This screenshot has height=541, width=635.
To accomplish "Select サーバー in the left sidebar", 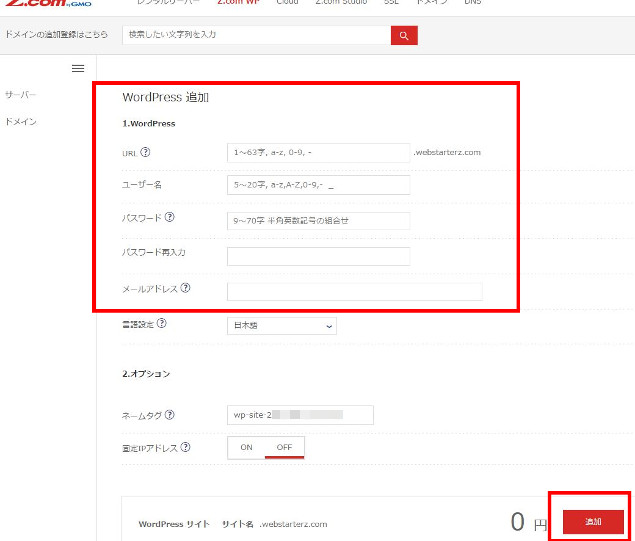I will click(x=21, y=95).
